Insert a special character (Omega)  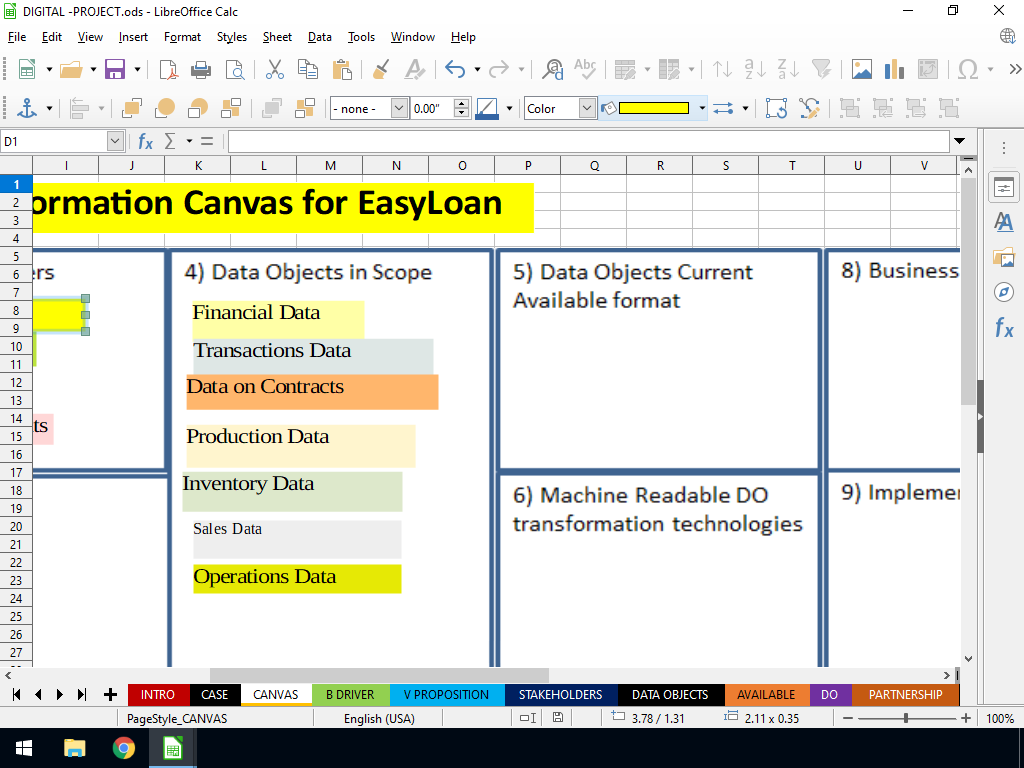(968, 69)
